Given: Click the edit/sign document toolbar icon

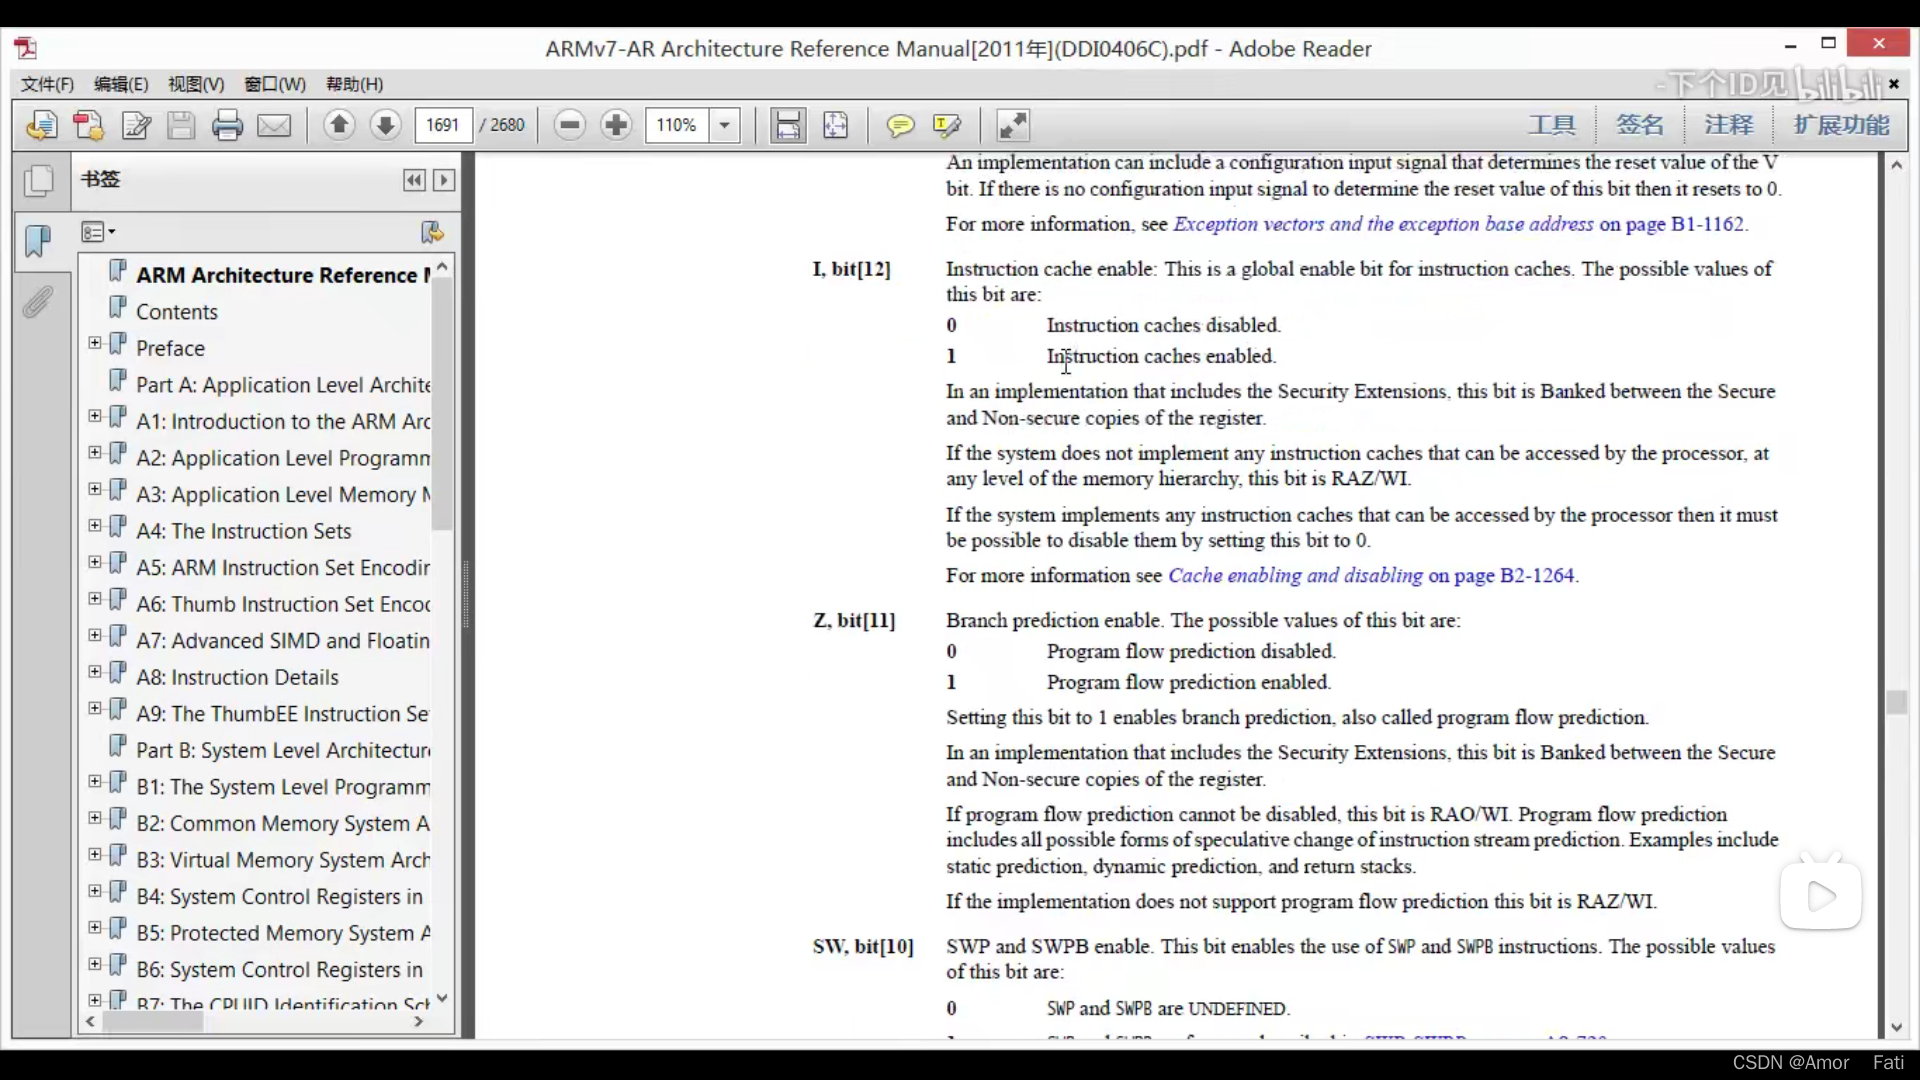Looking at the screenshot, I should [x=136, y=125].
